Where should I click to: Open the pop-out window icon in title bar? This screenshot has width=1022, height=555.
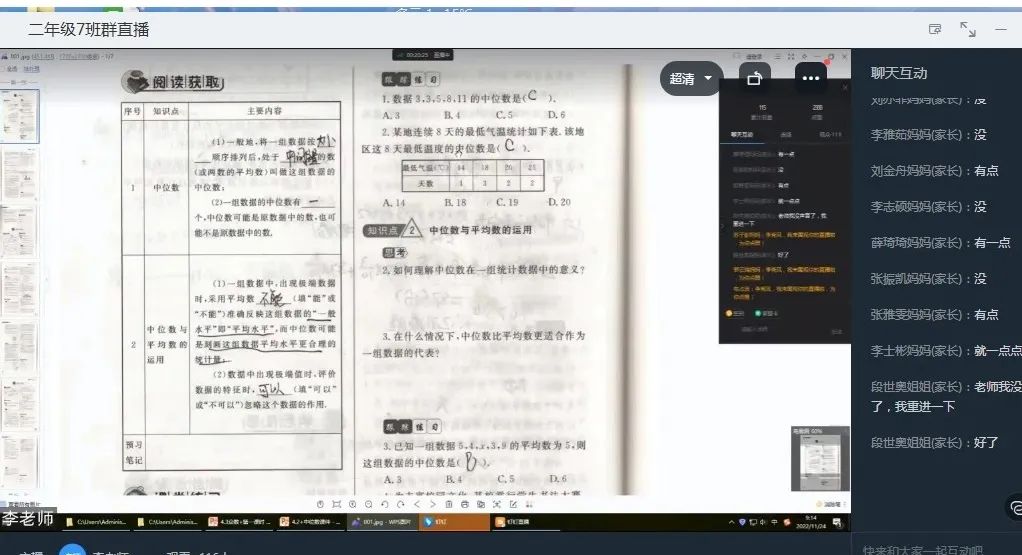tap(935, 30)
